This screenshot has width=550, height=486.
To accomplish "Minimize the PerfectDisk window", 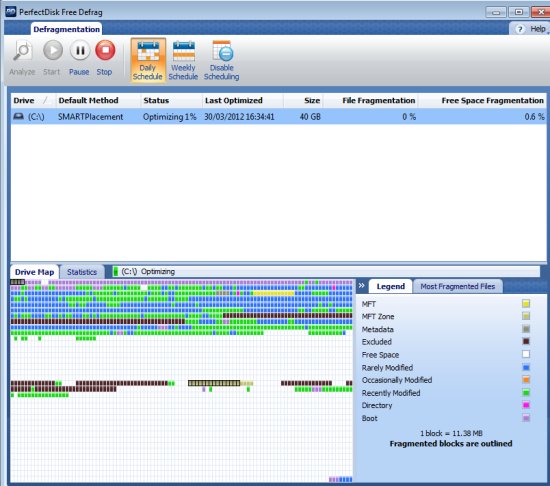I will point(496,12).
